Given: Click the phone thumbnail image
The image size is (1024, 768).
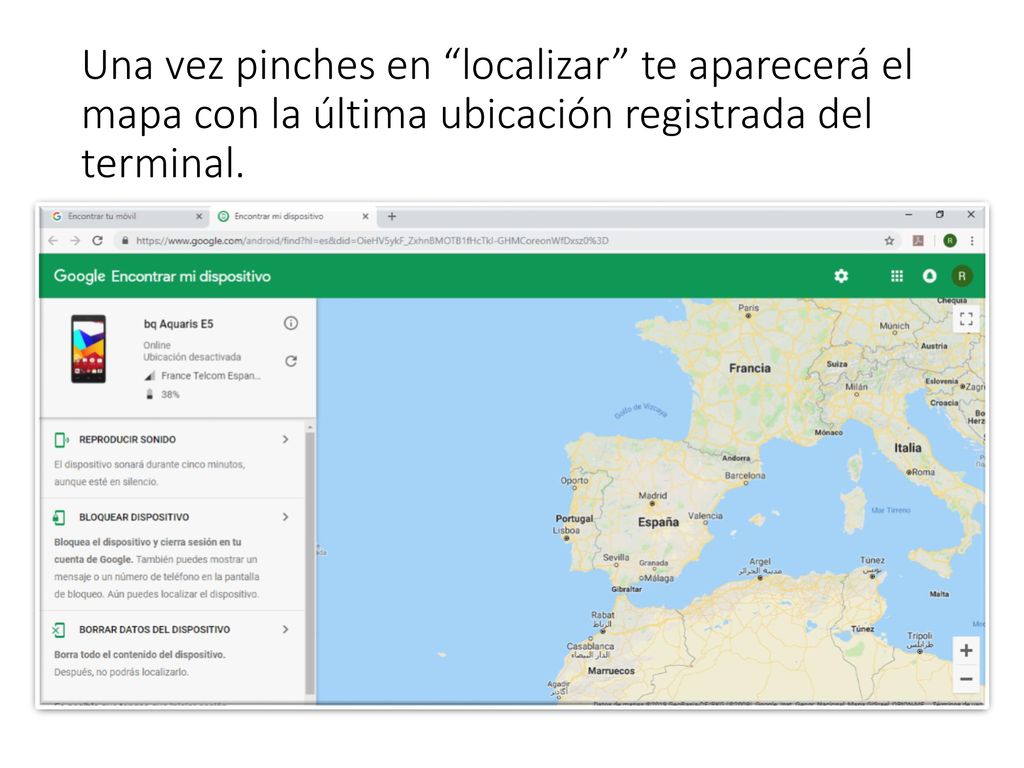Looking at the screenshot, I should 89,349.
